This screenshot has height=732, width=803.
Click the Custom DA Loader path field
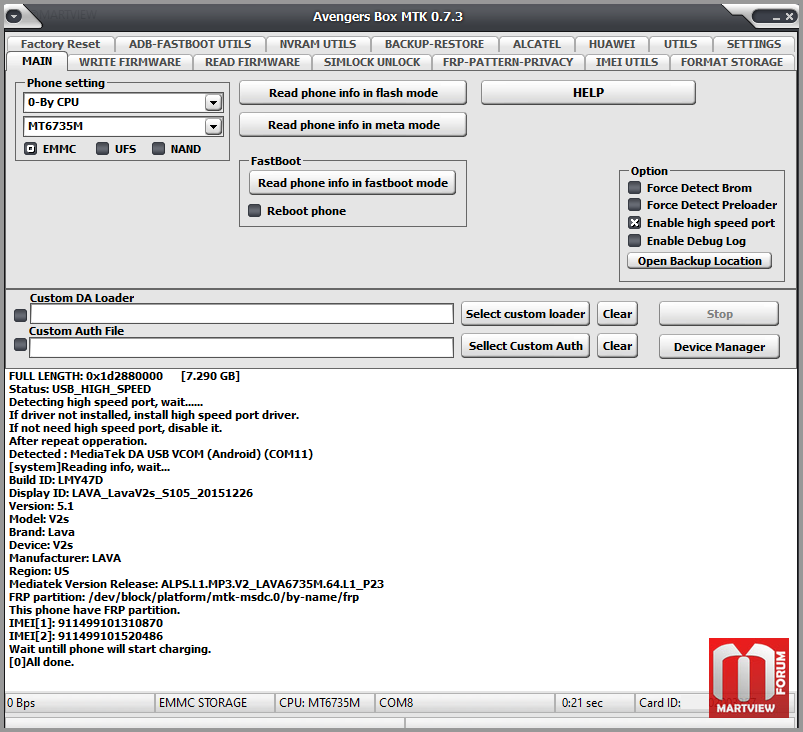[x=242, y=313]
